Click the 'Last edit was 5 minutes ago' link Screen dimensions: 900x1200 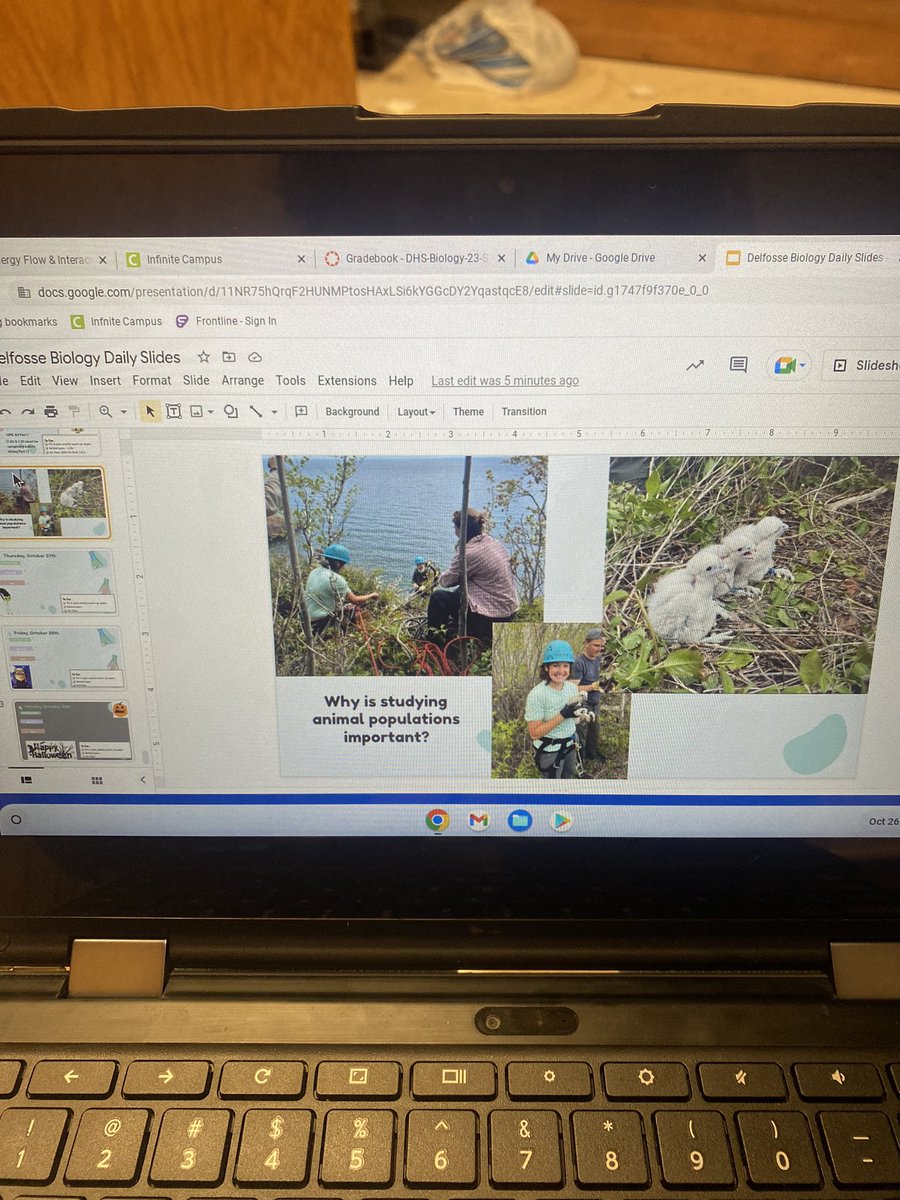(x=505, y=381)
